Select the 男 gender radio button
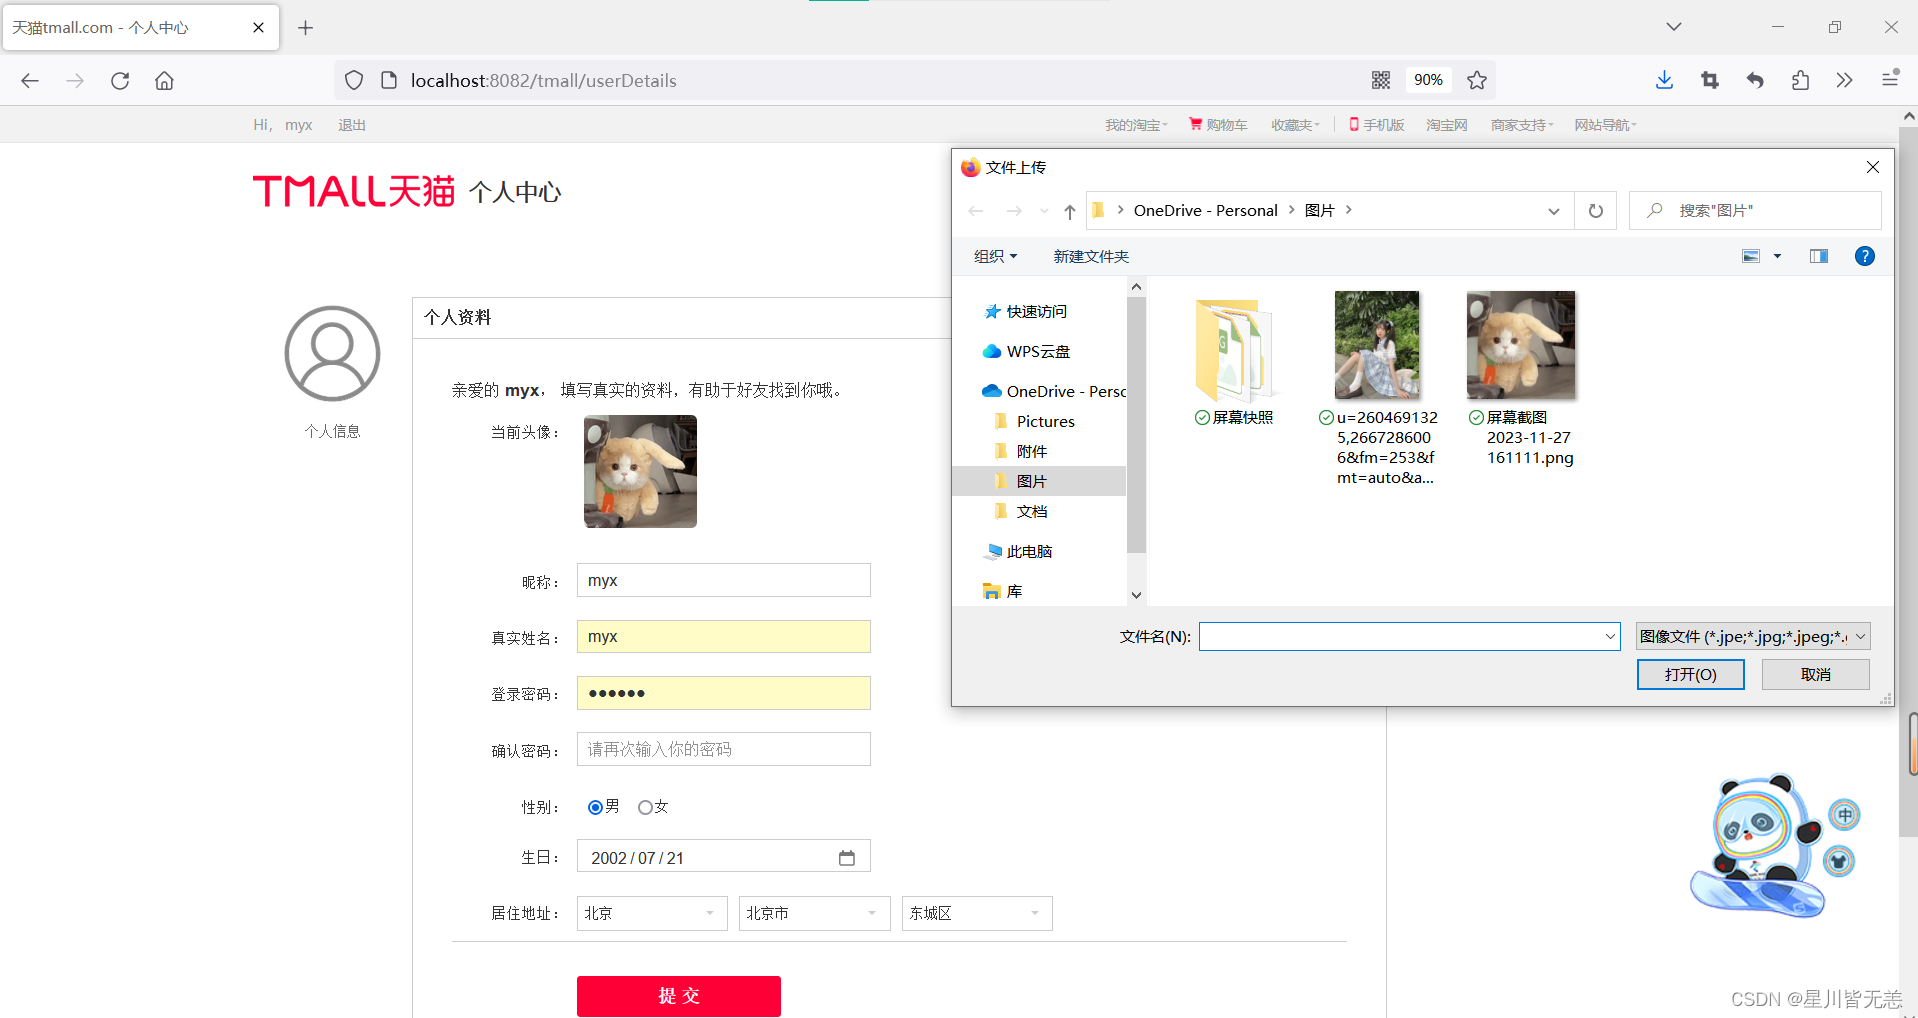 [x=595, y=807]
